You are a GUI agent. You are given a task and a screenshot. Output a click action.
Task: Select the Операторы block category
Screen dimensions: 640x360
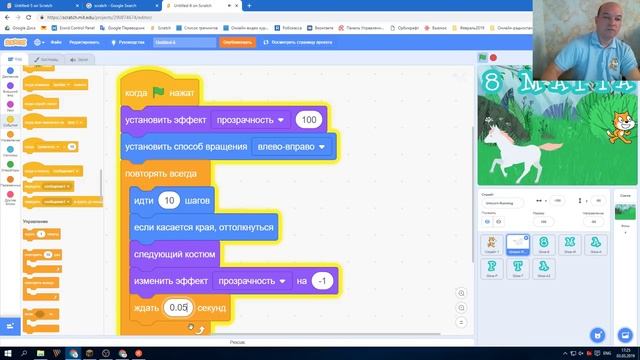coord(10,166)
